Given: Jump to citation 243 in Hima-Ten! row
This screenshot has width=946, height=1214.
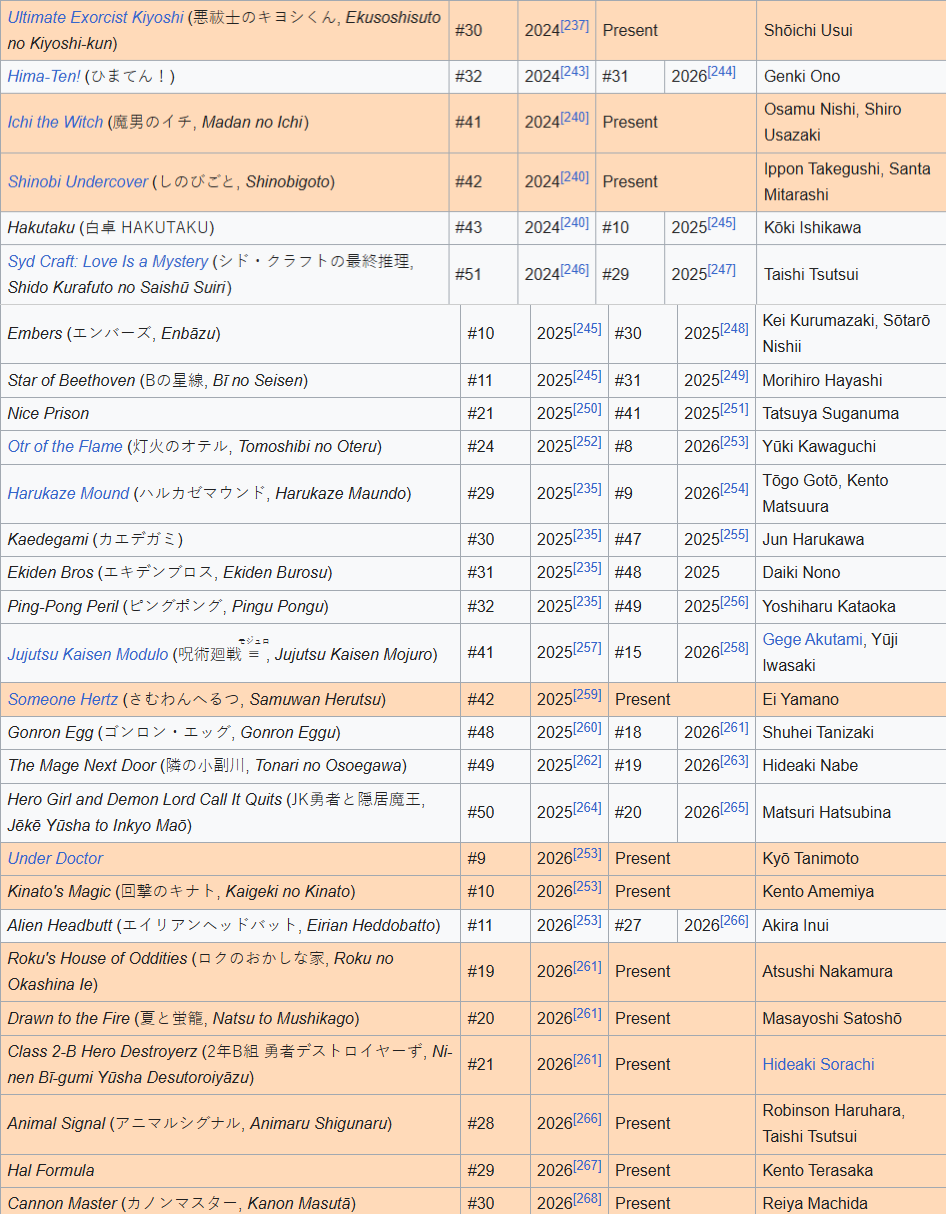Looking at the screenshot, I should (x=574, y=71).
